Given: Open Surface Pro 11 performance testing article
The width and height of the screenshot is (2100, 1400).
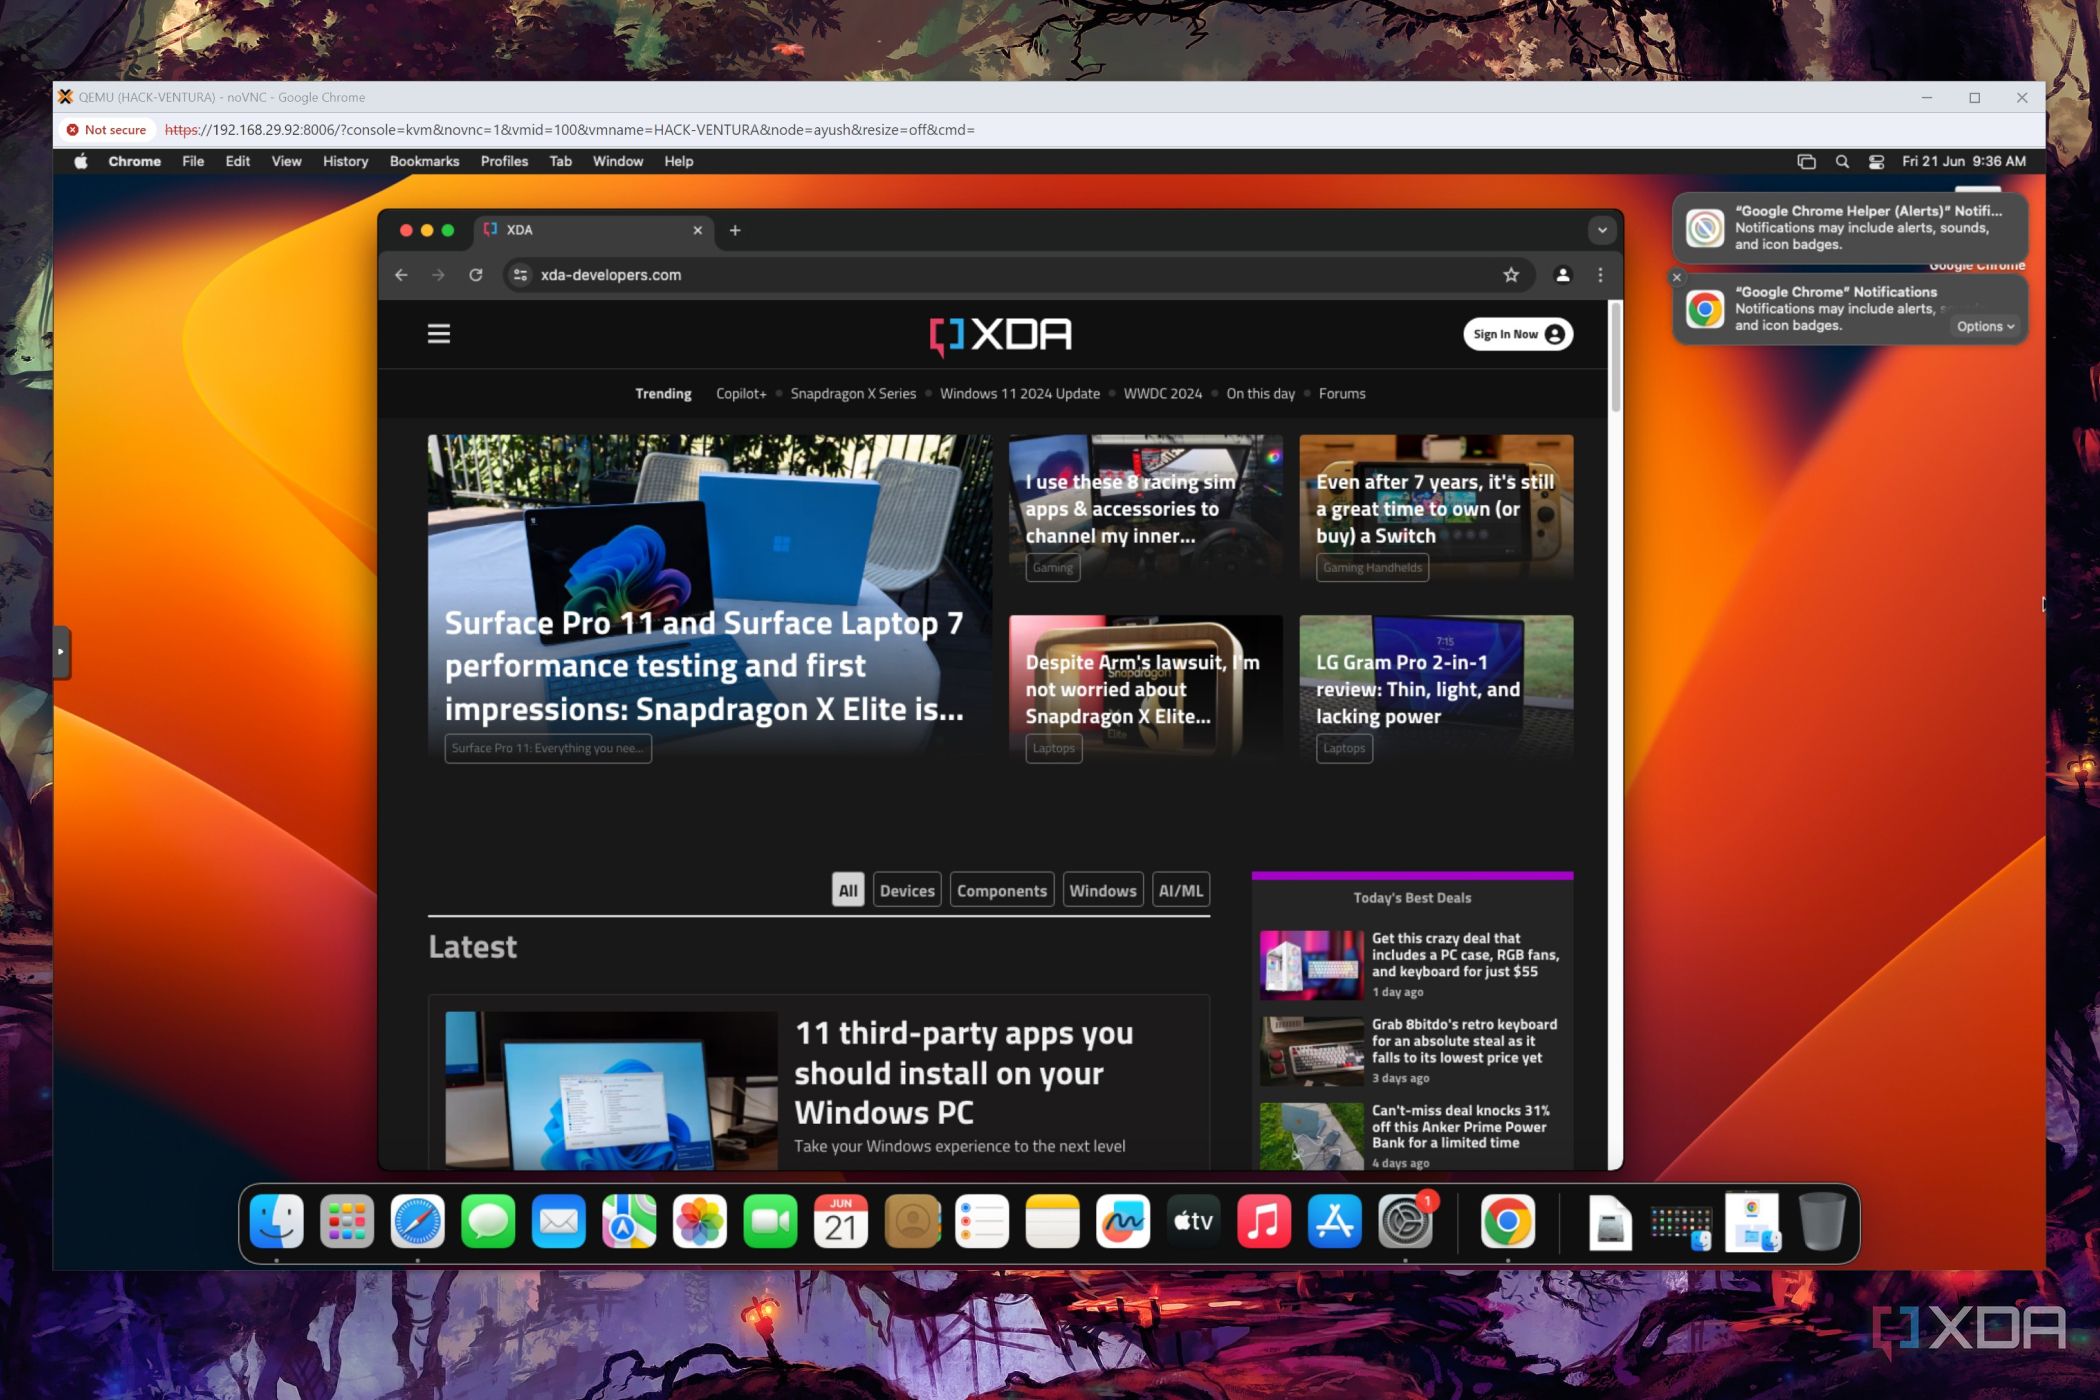Looking at the screenshot, I should (x=704, y=665).
